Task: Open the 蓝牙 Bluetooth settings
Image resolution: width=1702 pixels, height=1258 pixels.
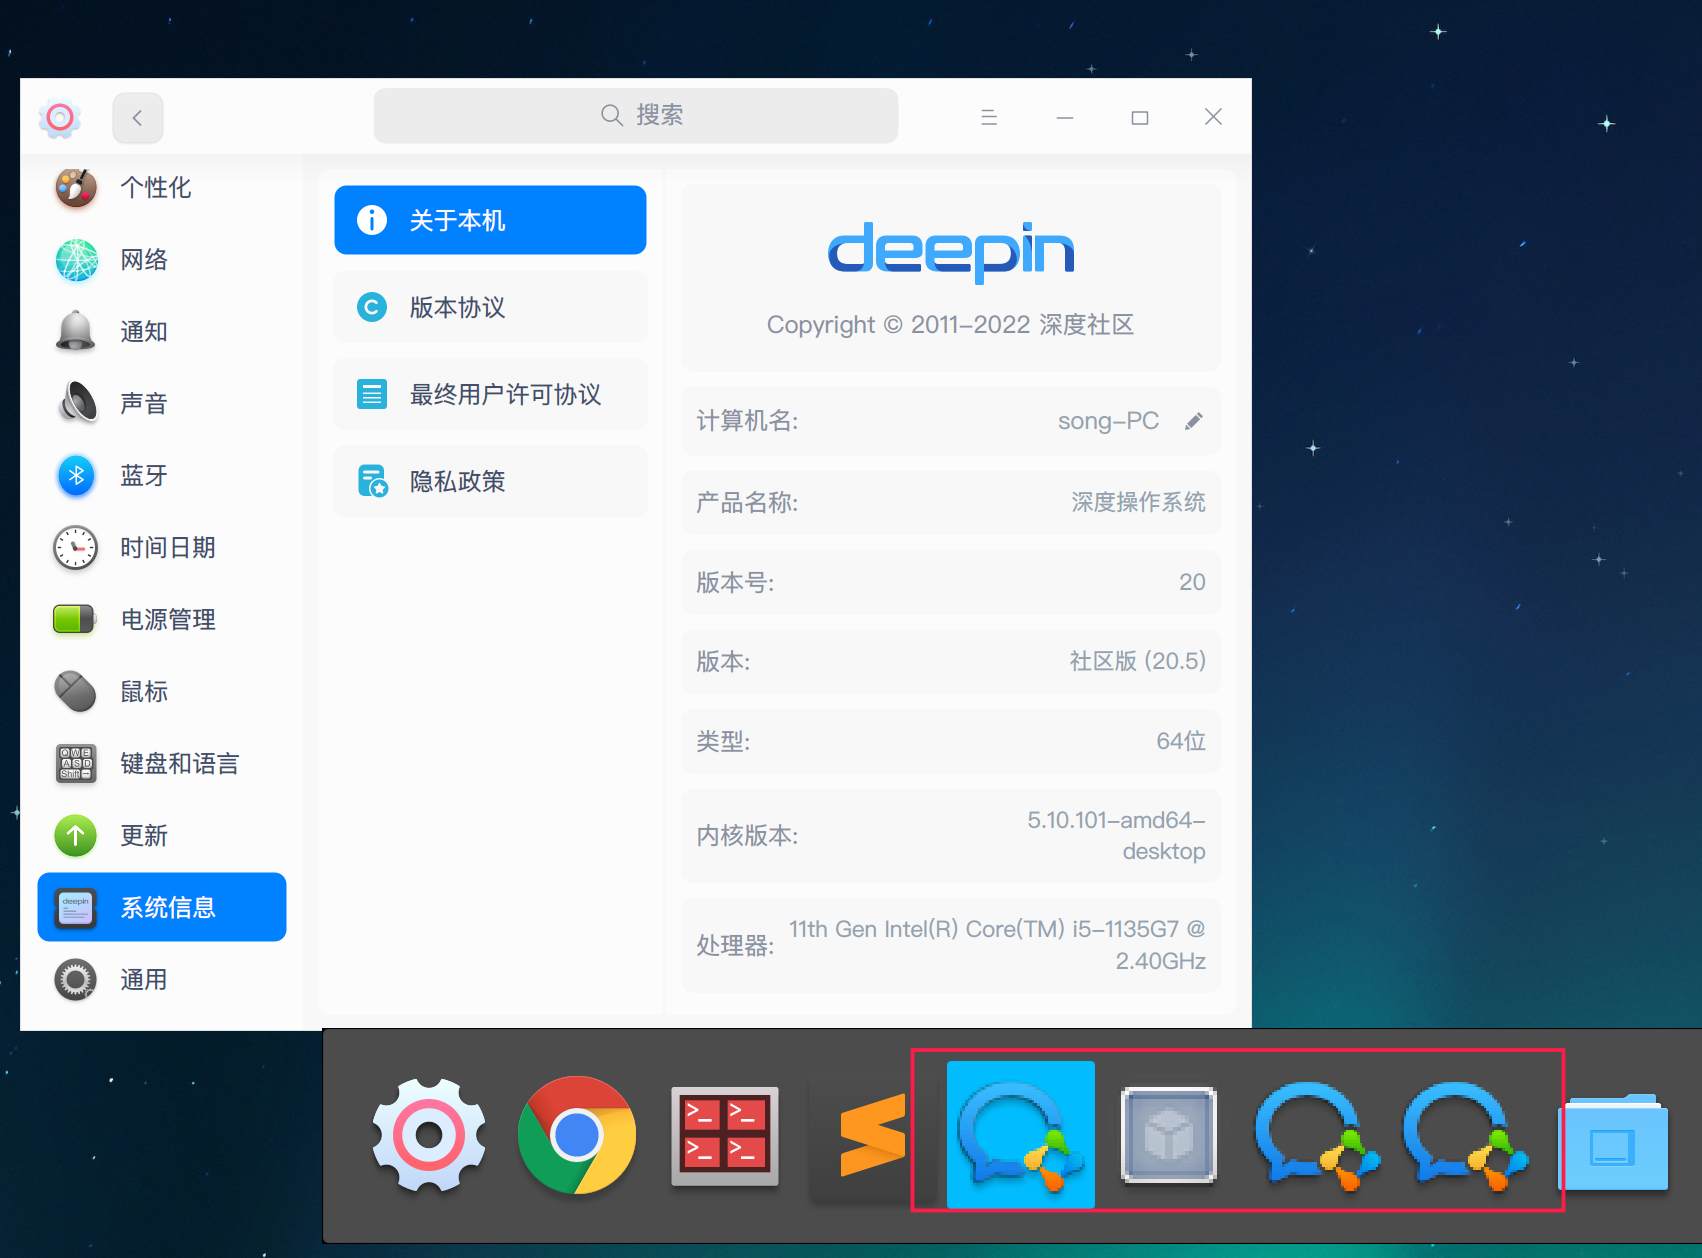Action: click(162, 476)
